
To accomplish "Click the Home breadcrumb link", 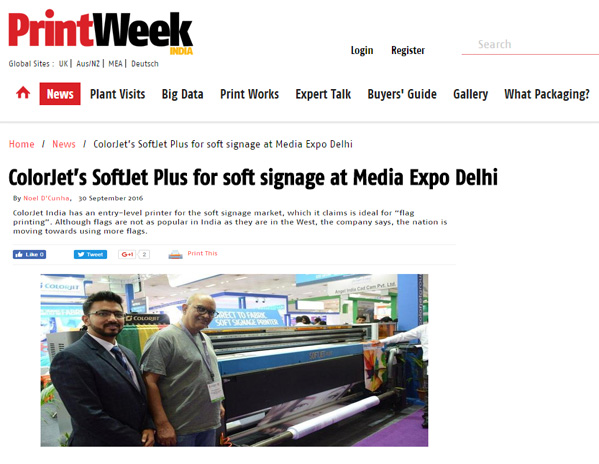I will [x=21, y=144].
